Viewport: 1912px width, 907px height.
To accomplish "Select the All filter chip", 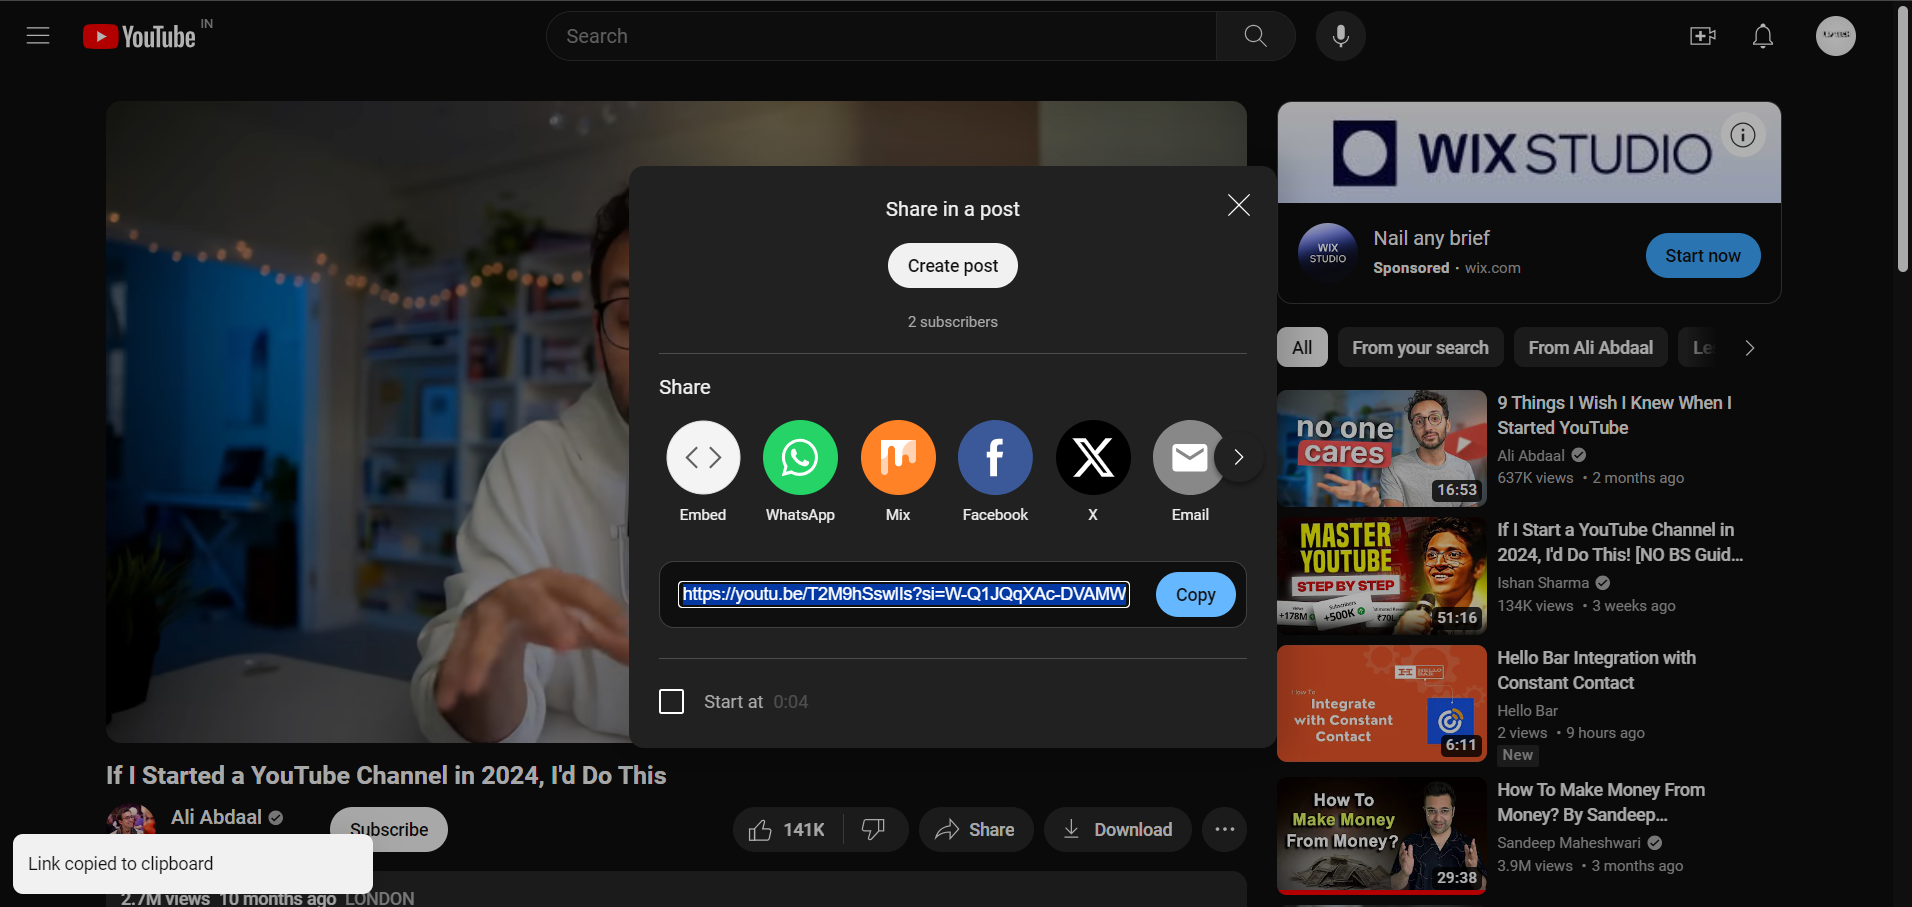I will click(1302, 348).
